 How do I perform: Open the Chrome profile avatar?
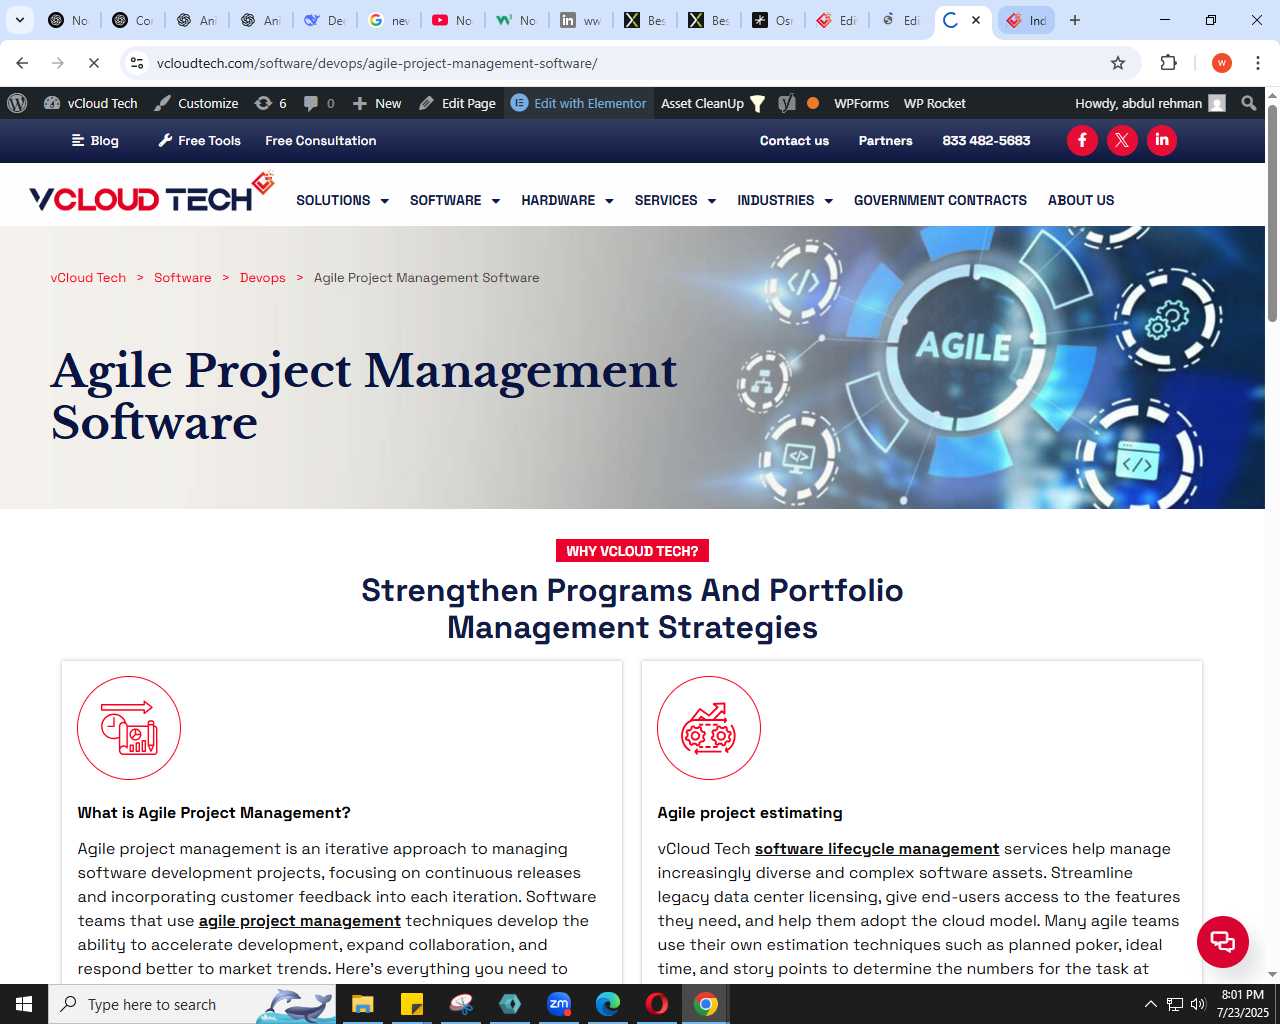(x=1222, y=63)
